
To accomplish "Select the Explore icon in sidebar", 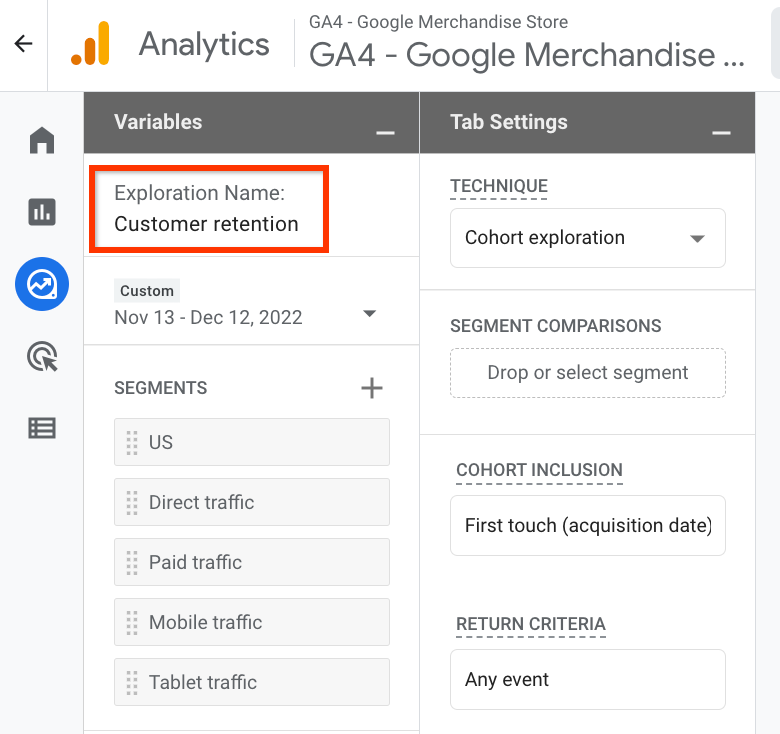I will point(42,284).
